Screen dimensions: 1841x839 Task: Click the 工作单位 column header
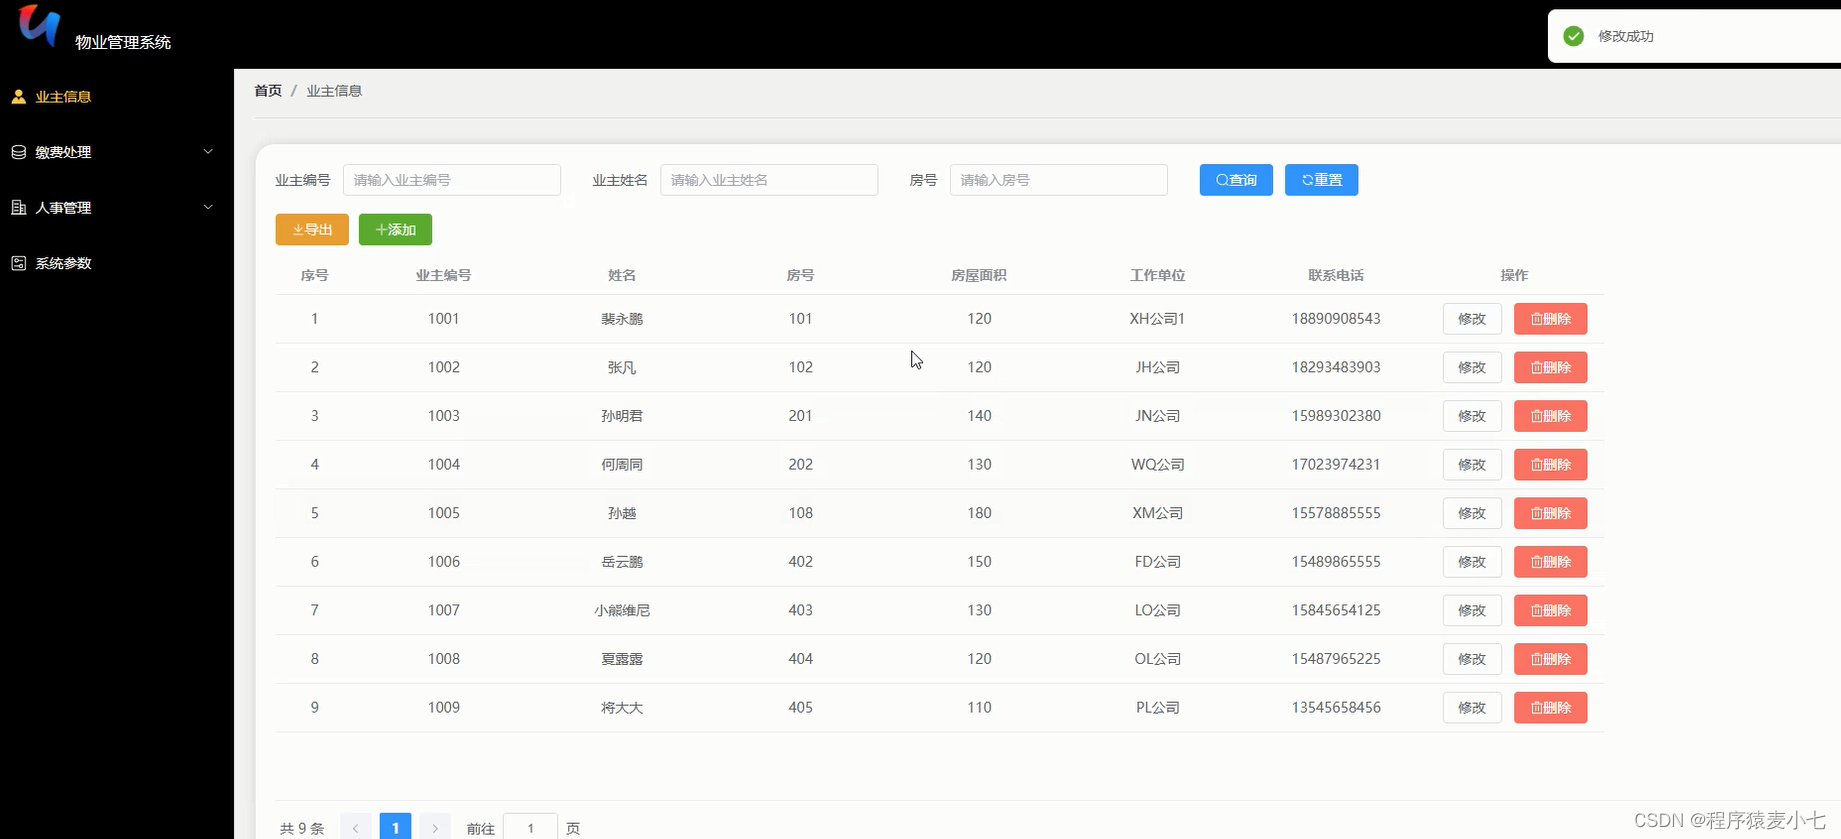coord(1158,275)
